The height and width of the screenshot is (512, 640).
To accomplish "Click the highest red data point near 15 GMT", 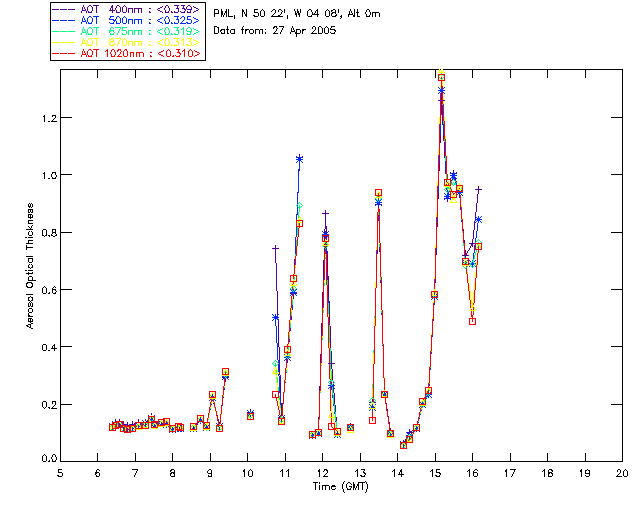I will (x=441, y=78).
